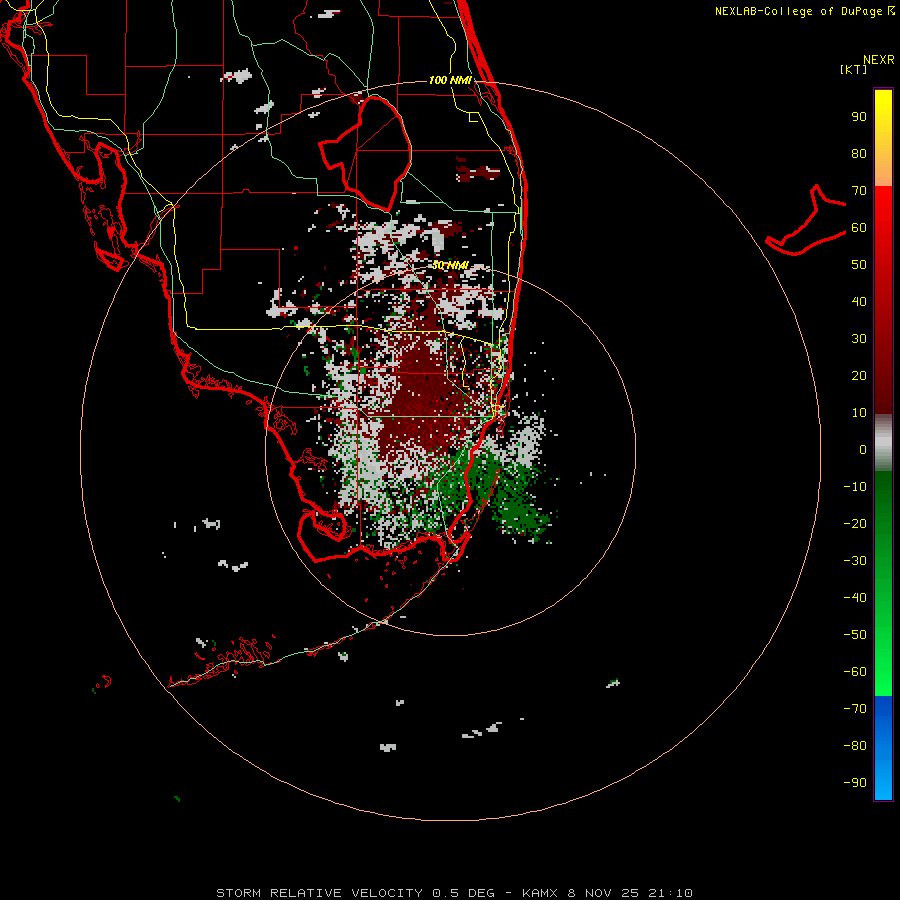Image resolution: width=900 pixels, height=900 pixels.
Task: Click the gray zero-velocity segment of color bar
Action: [x=883, y=443]
